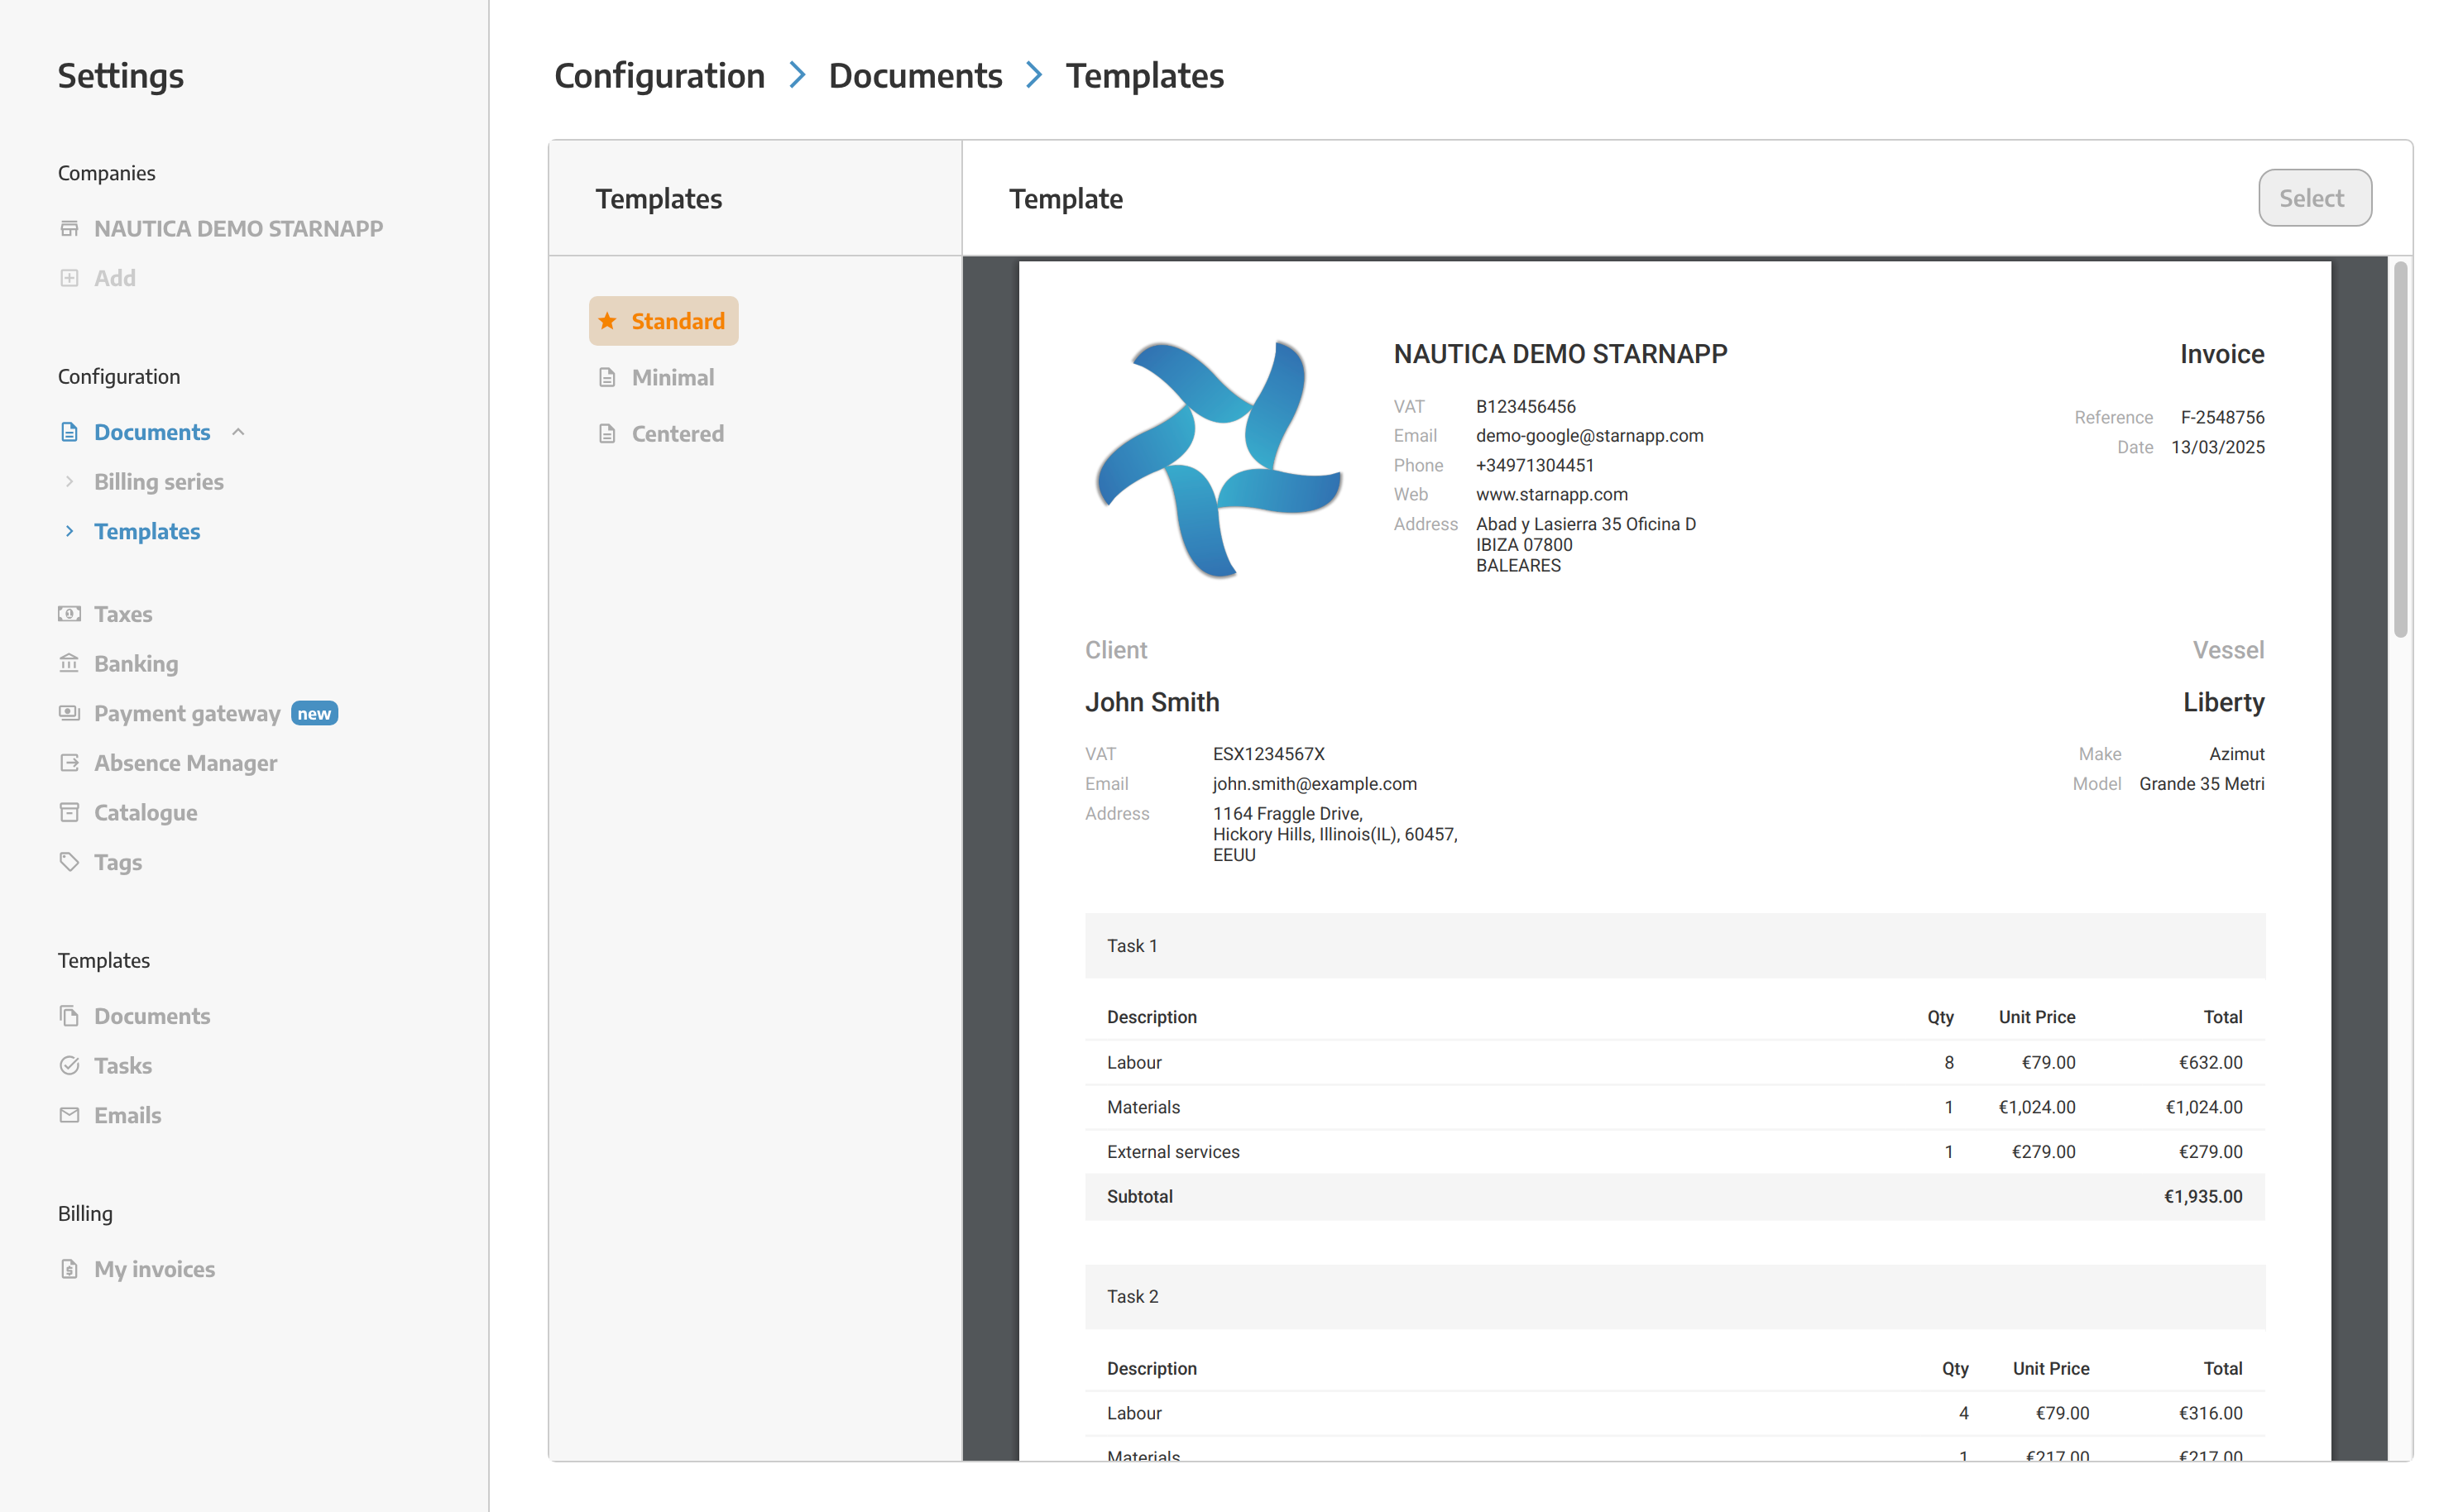
Task: Click the invoice date 13/03/2025
Action: 2218,447
